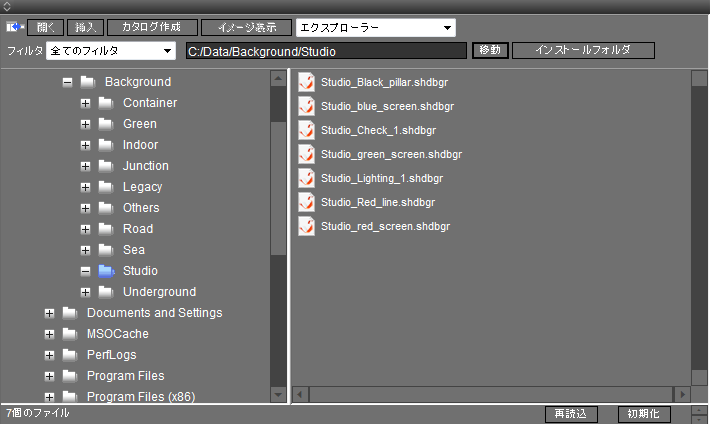Click the folder tree scroll-up arrow
The height and width of the screenshot is (424, 710).
coord(278,78)
